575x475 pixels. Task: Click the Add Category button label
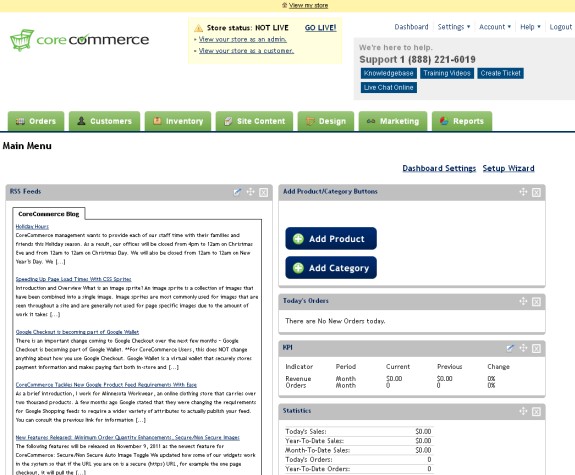tap(339, 268)
